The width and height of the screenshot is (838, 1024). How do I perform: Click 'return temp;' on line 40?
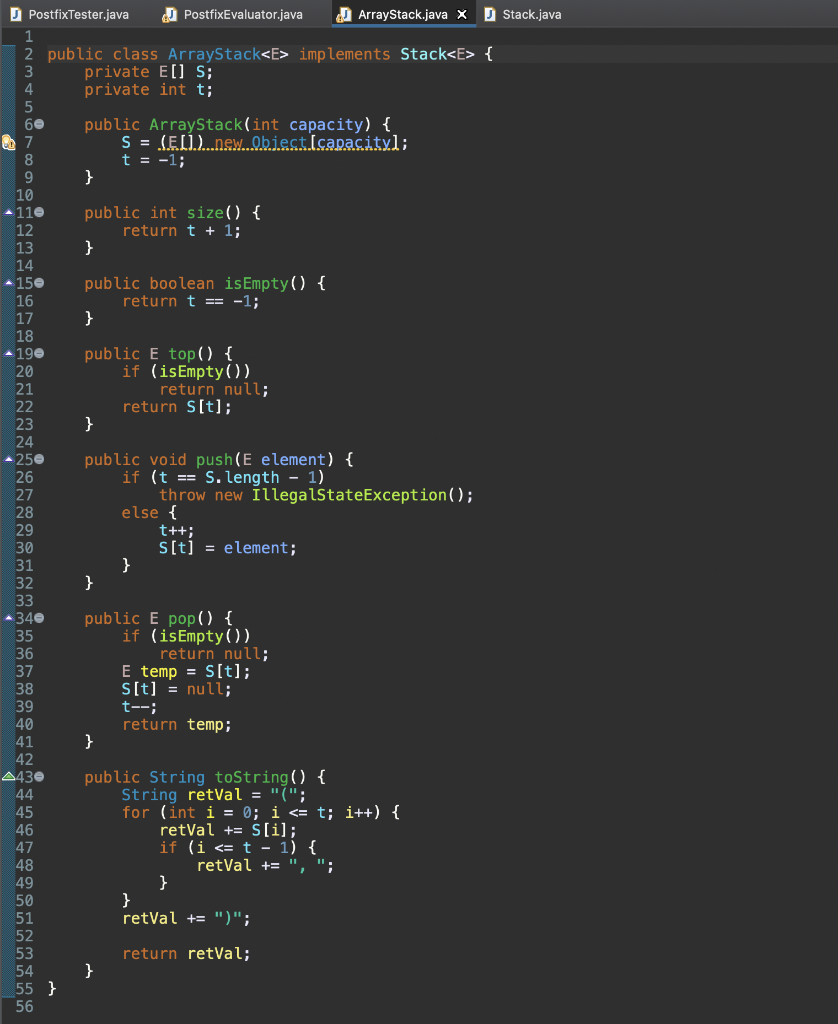[176, 724]
